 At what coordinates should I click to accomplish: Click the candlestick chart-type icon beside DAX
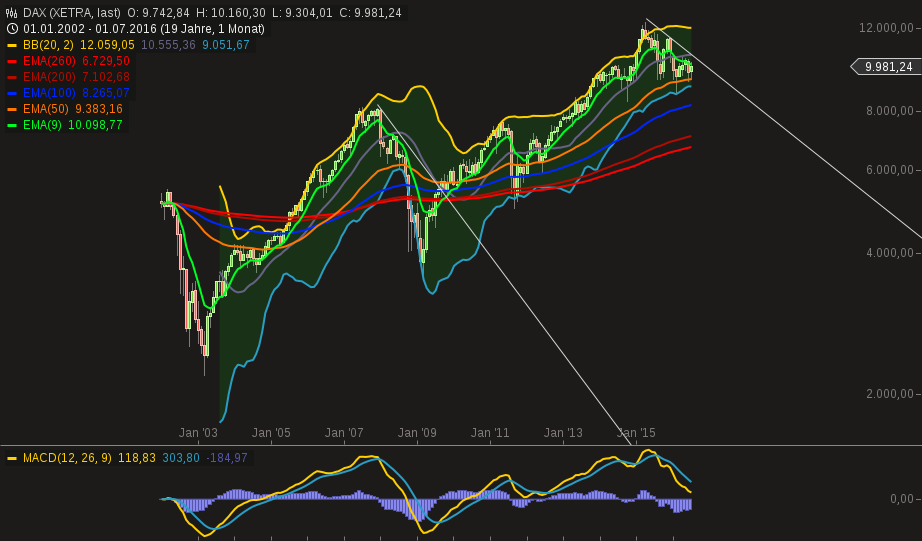click(12, 12)
